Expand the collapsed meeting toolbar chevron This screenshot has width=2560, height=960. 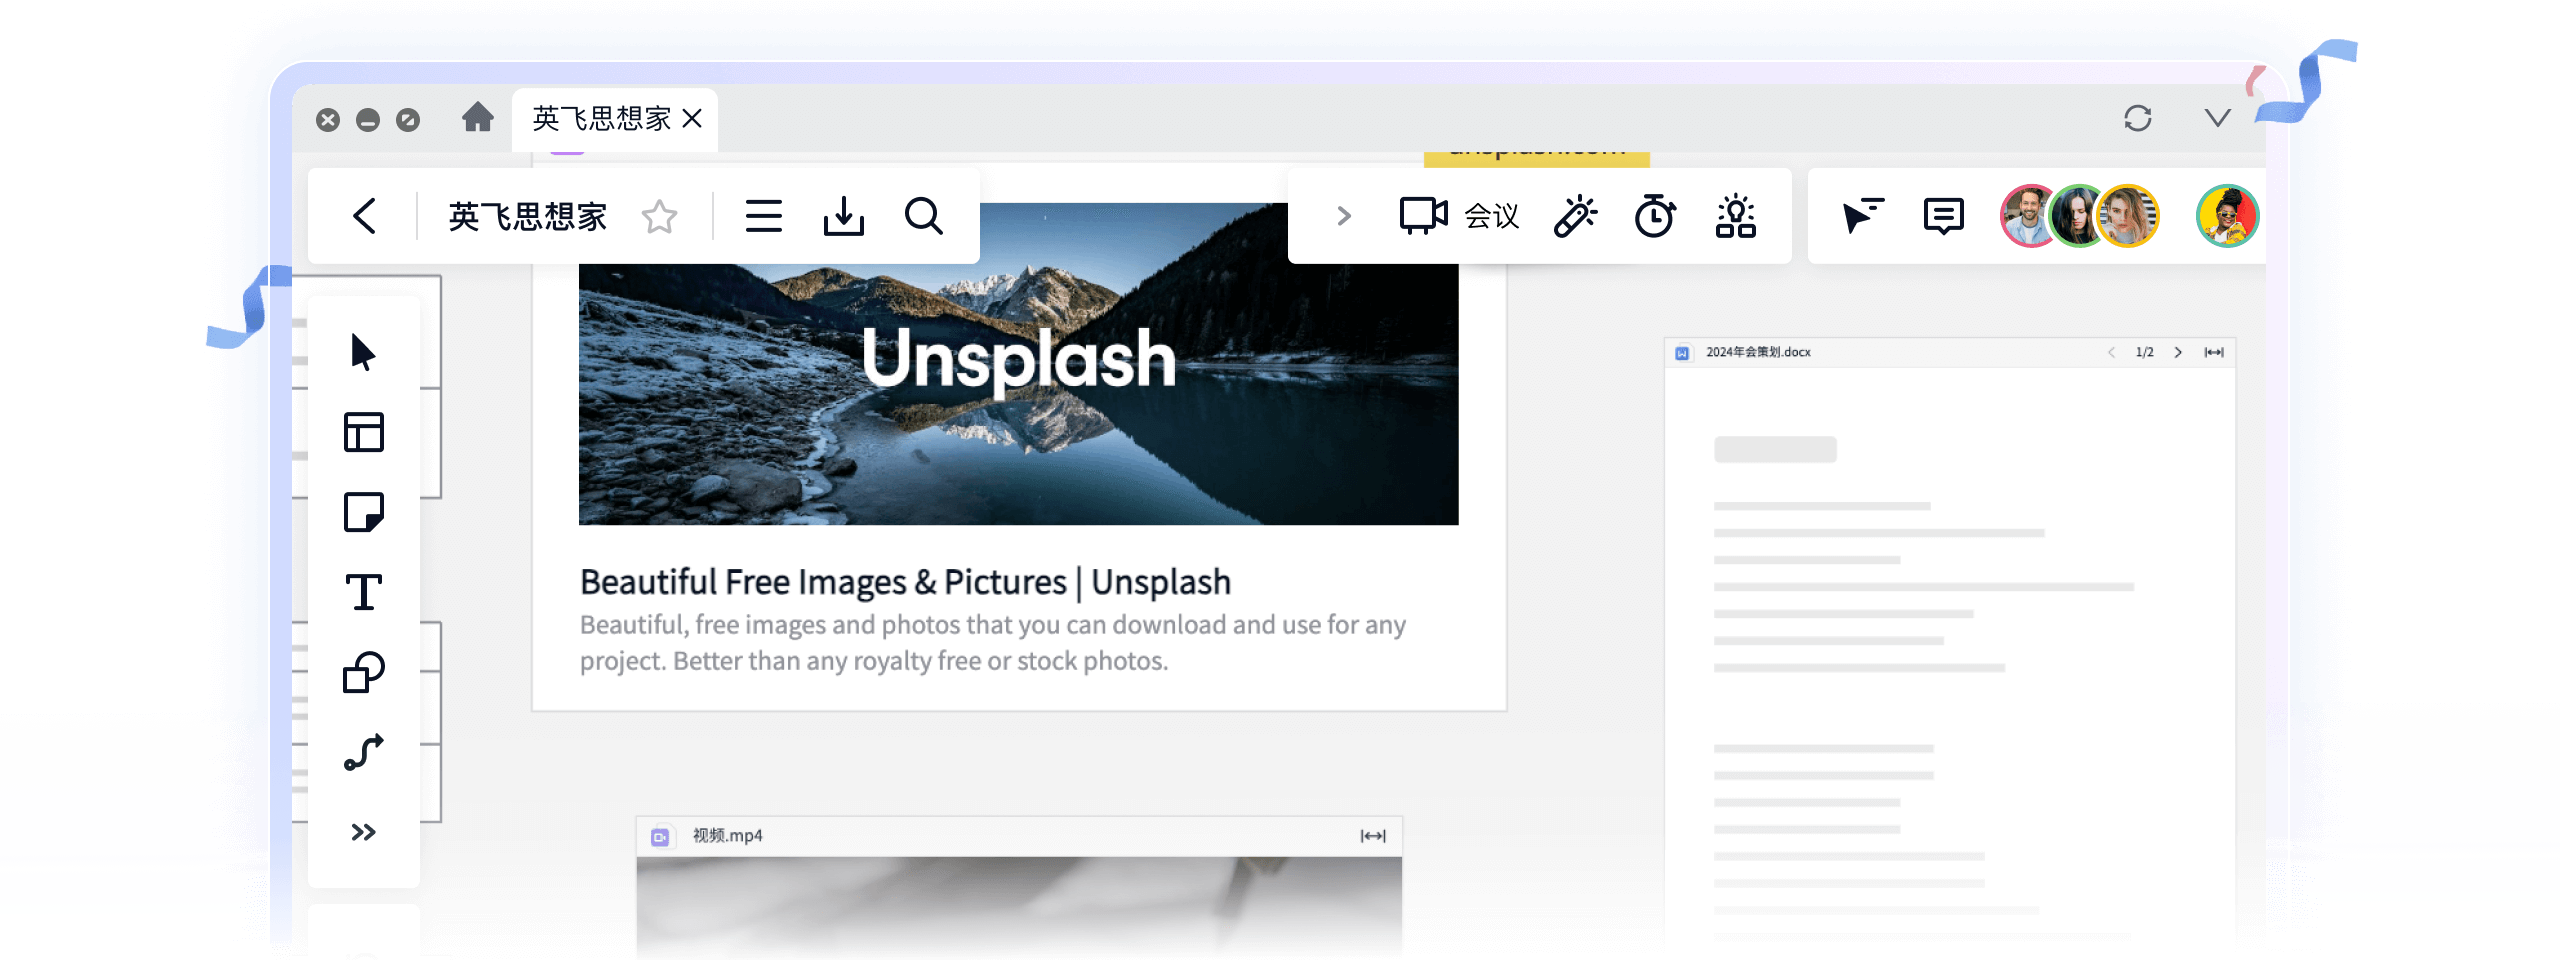coord(1344,216)
